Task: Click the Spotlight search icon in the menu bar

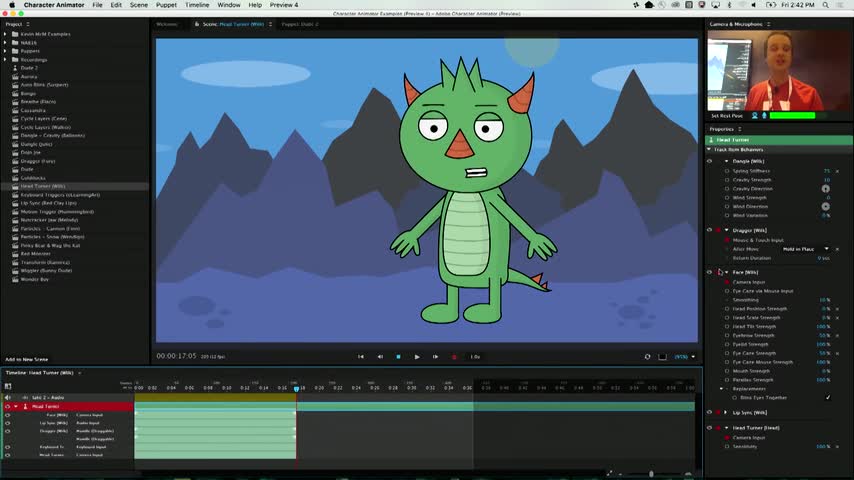Action: point(826,5)
